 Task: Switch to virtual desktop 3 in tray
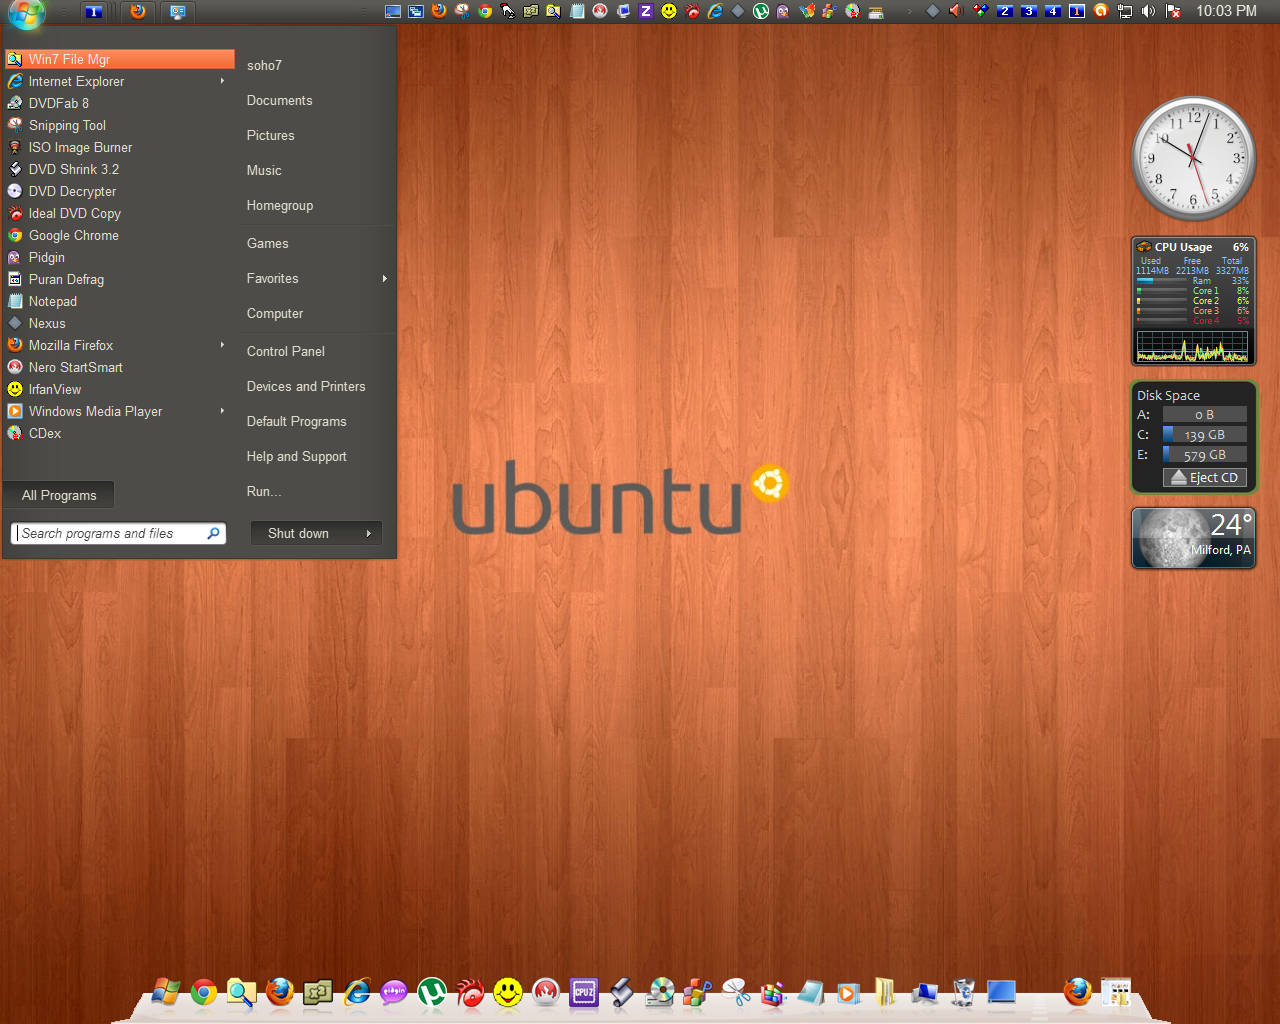[x=1029, y=11]
